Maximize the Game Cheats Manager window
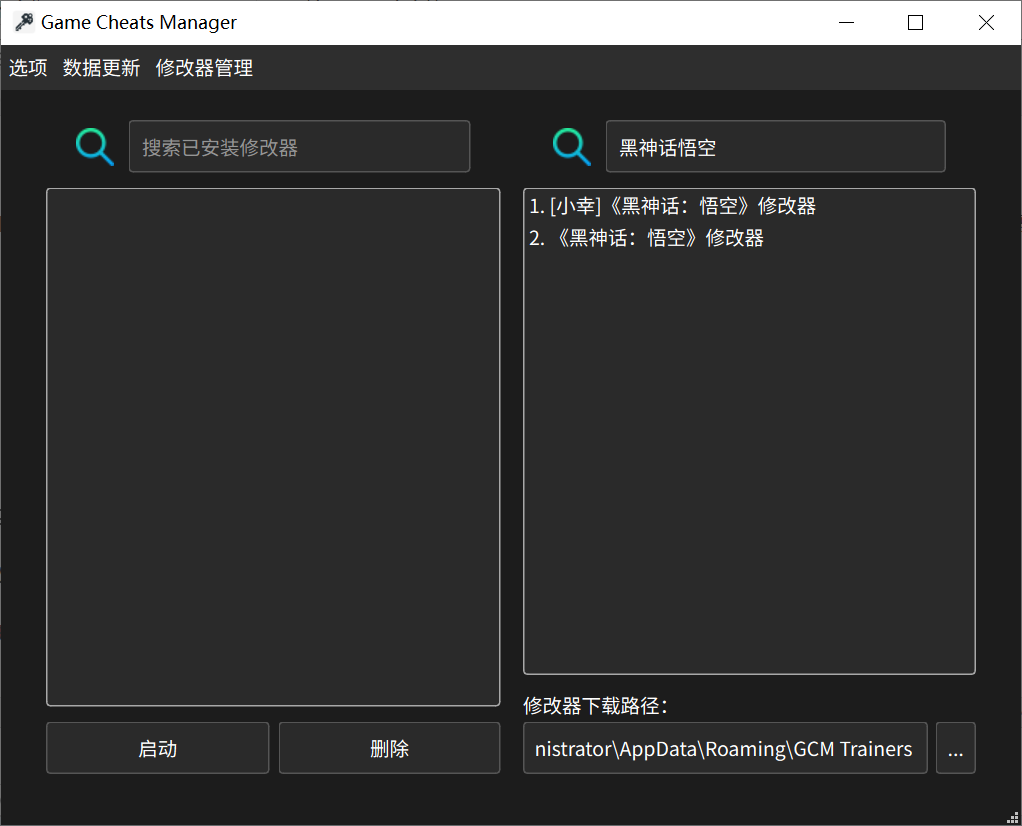1022x826 pixels. click(915, 23)
